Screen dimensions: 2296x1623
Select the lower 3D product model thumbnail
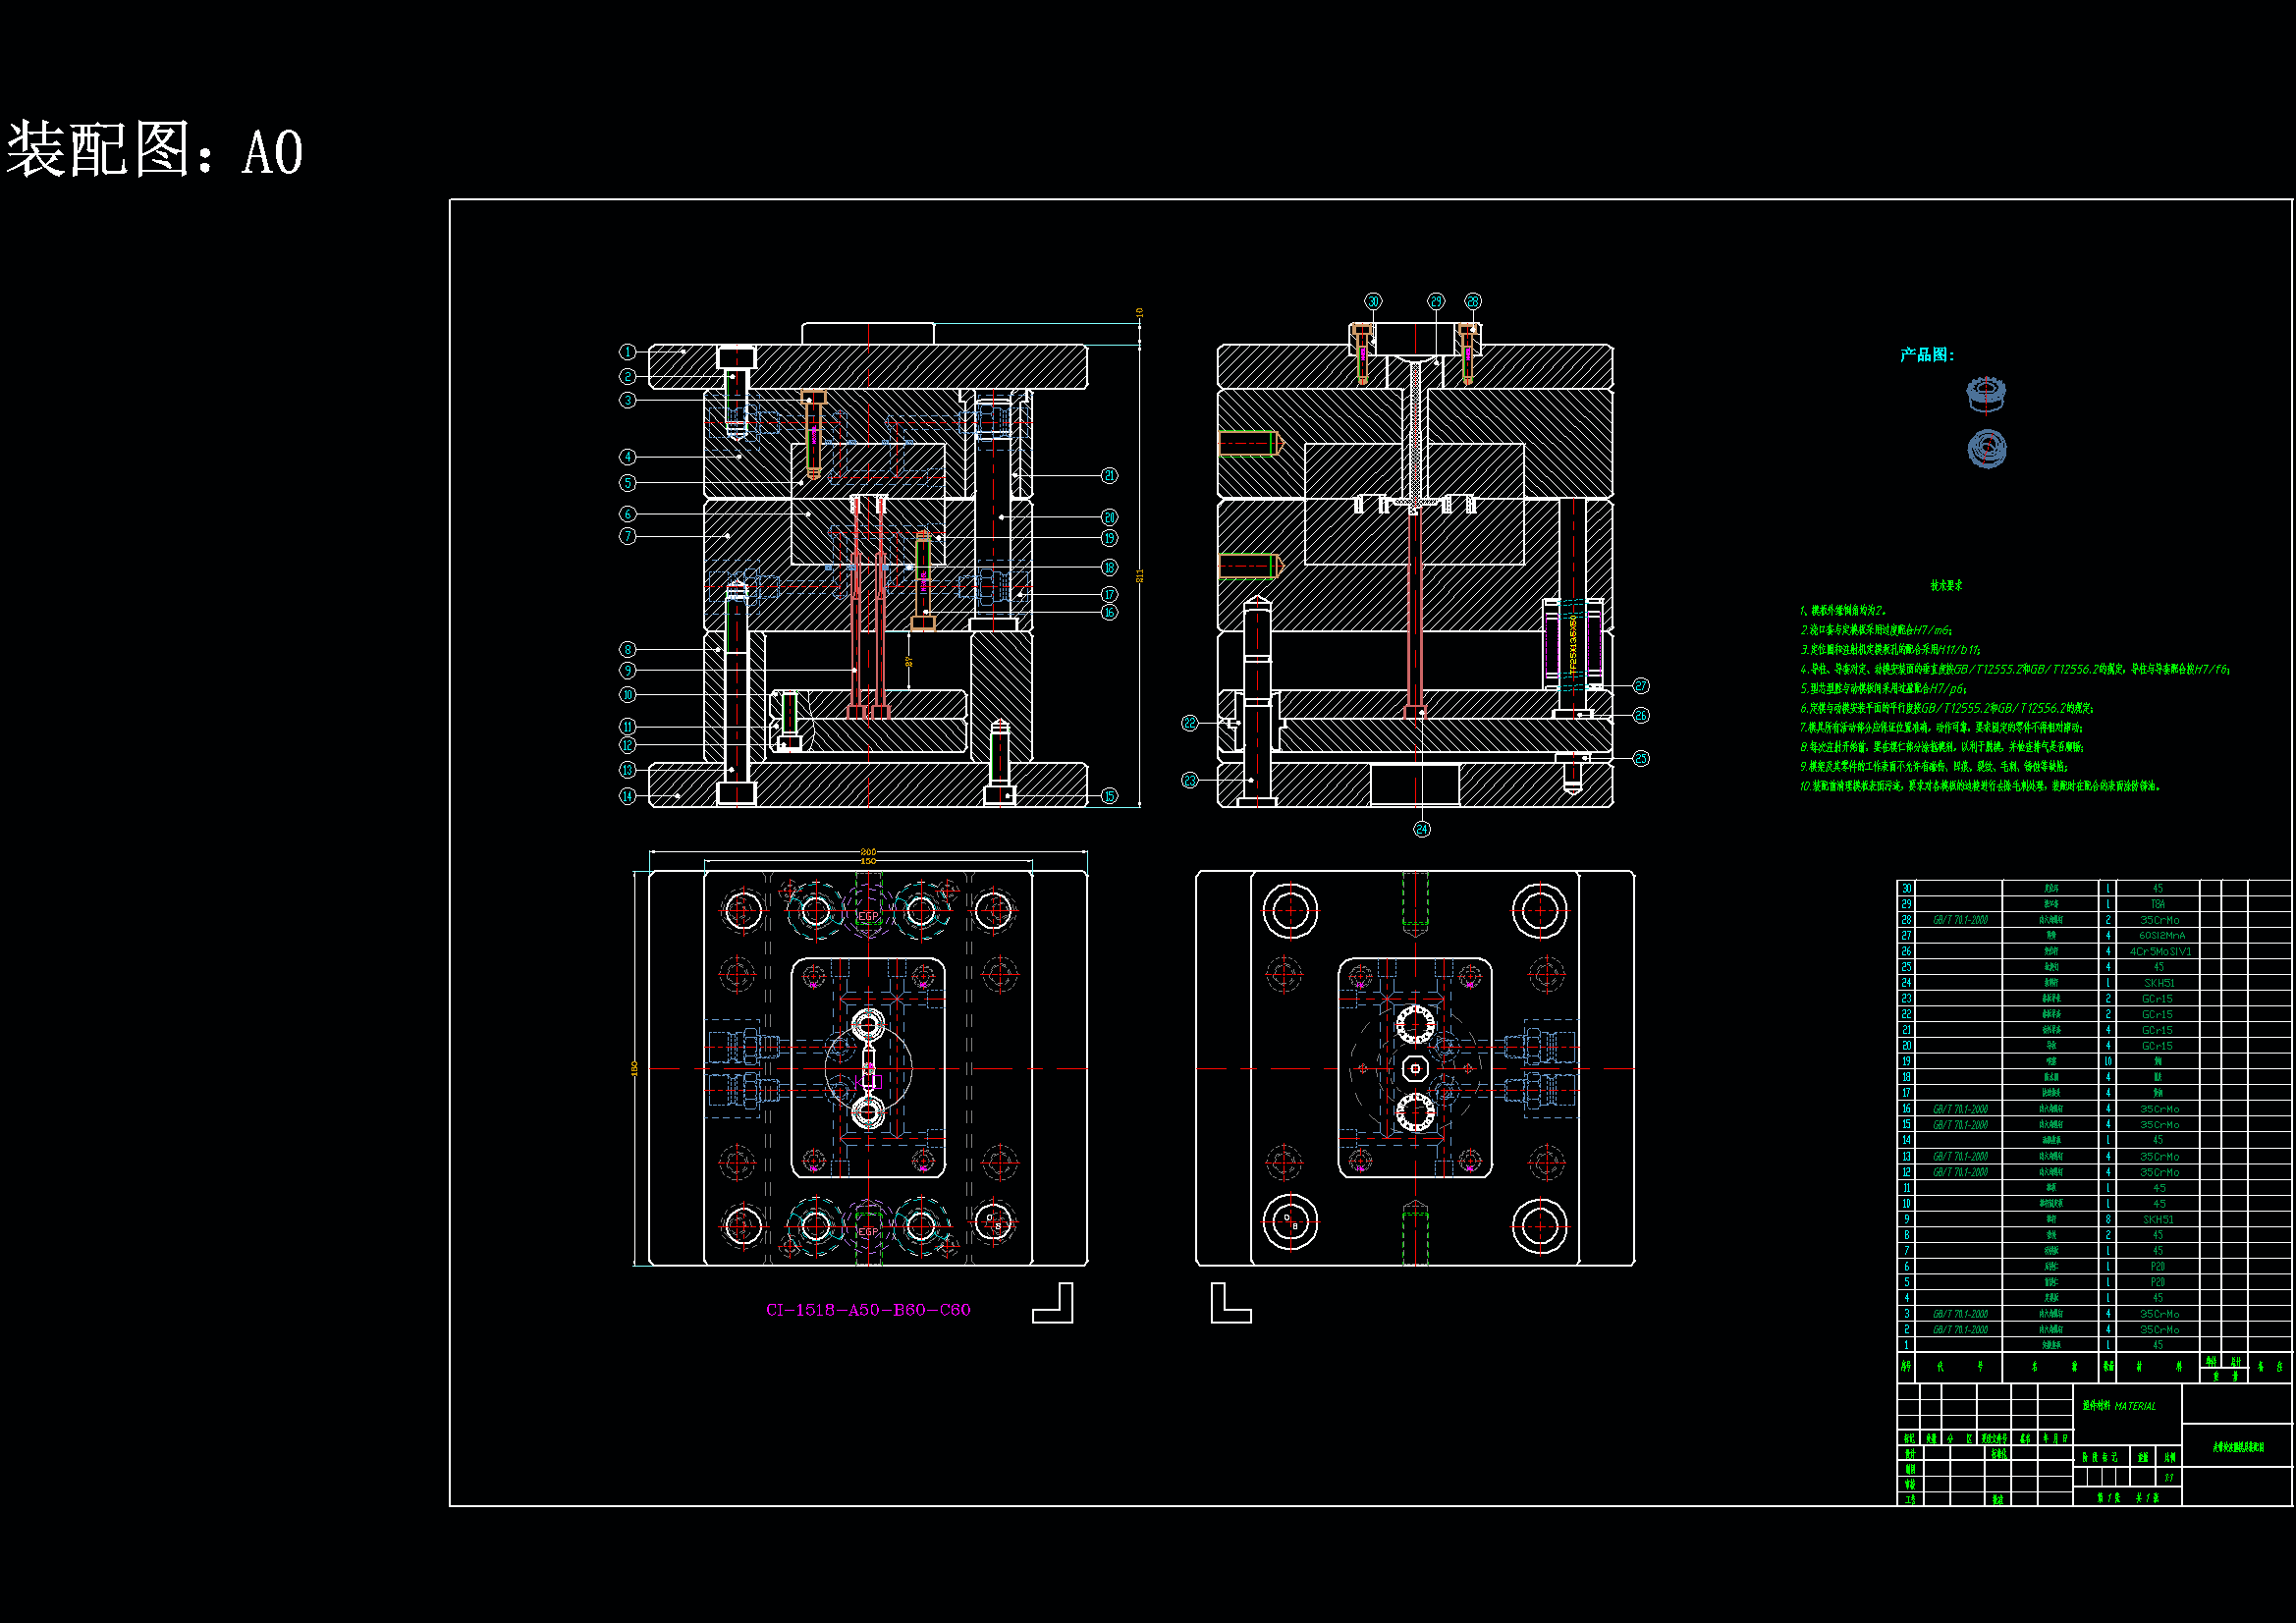coord(1986,447)
